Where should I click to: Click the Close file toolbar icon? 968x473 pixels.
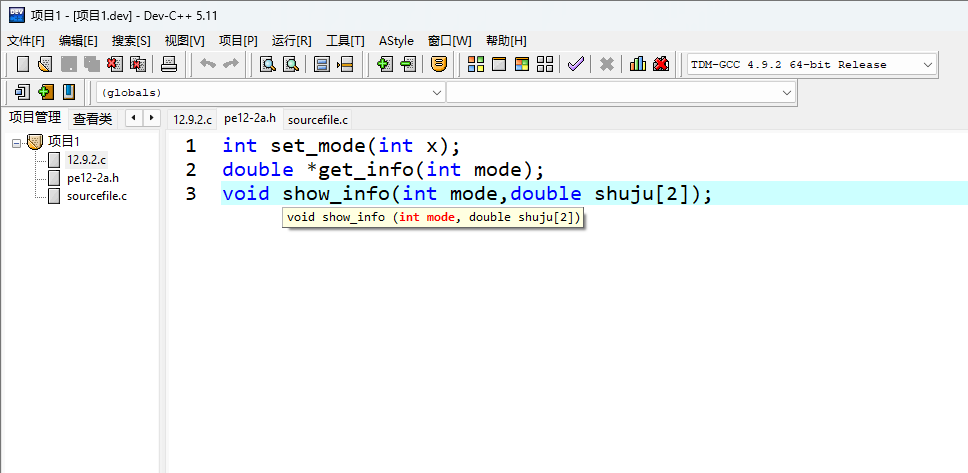[115, 64]
